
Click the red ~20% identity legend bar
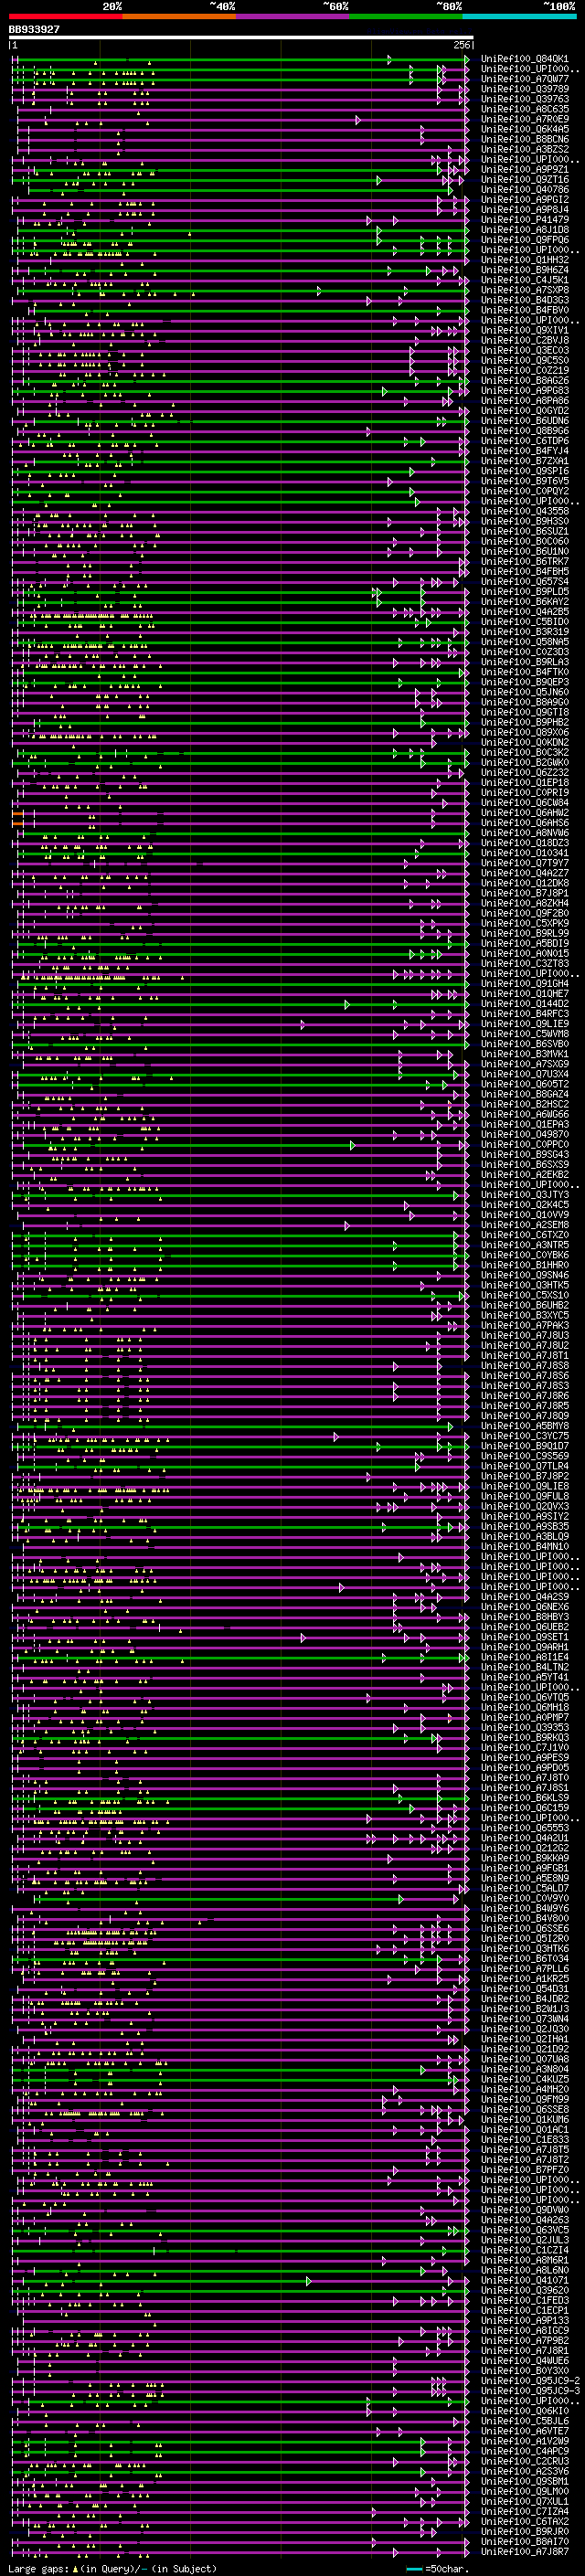(x=65, y=16)
